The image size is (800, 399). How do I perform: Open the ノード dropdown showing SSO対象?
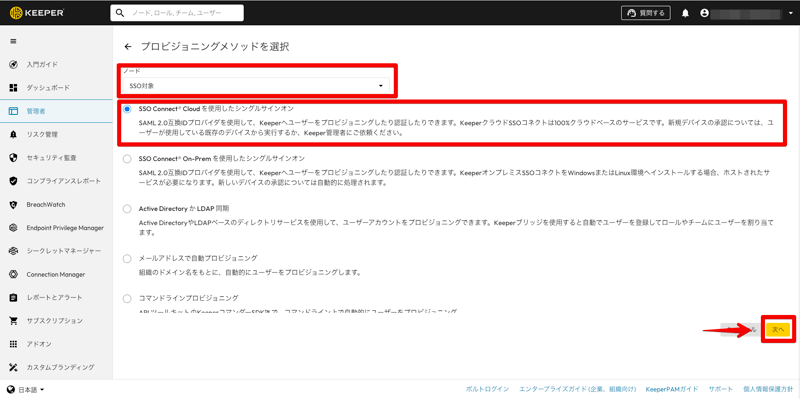coord(256,86)
